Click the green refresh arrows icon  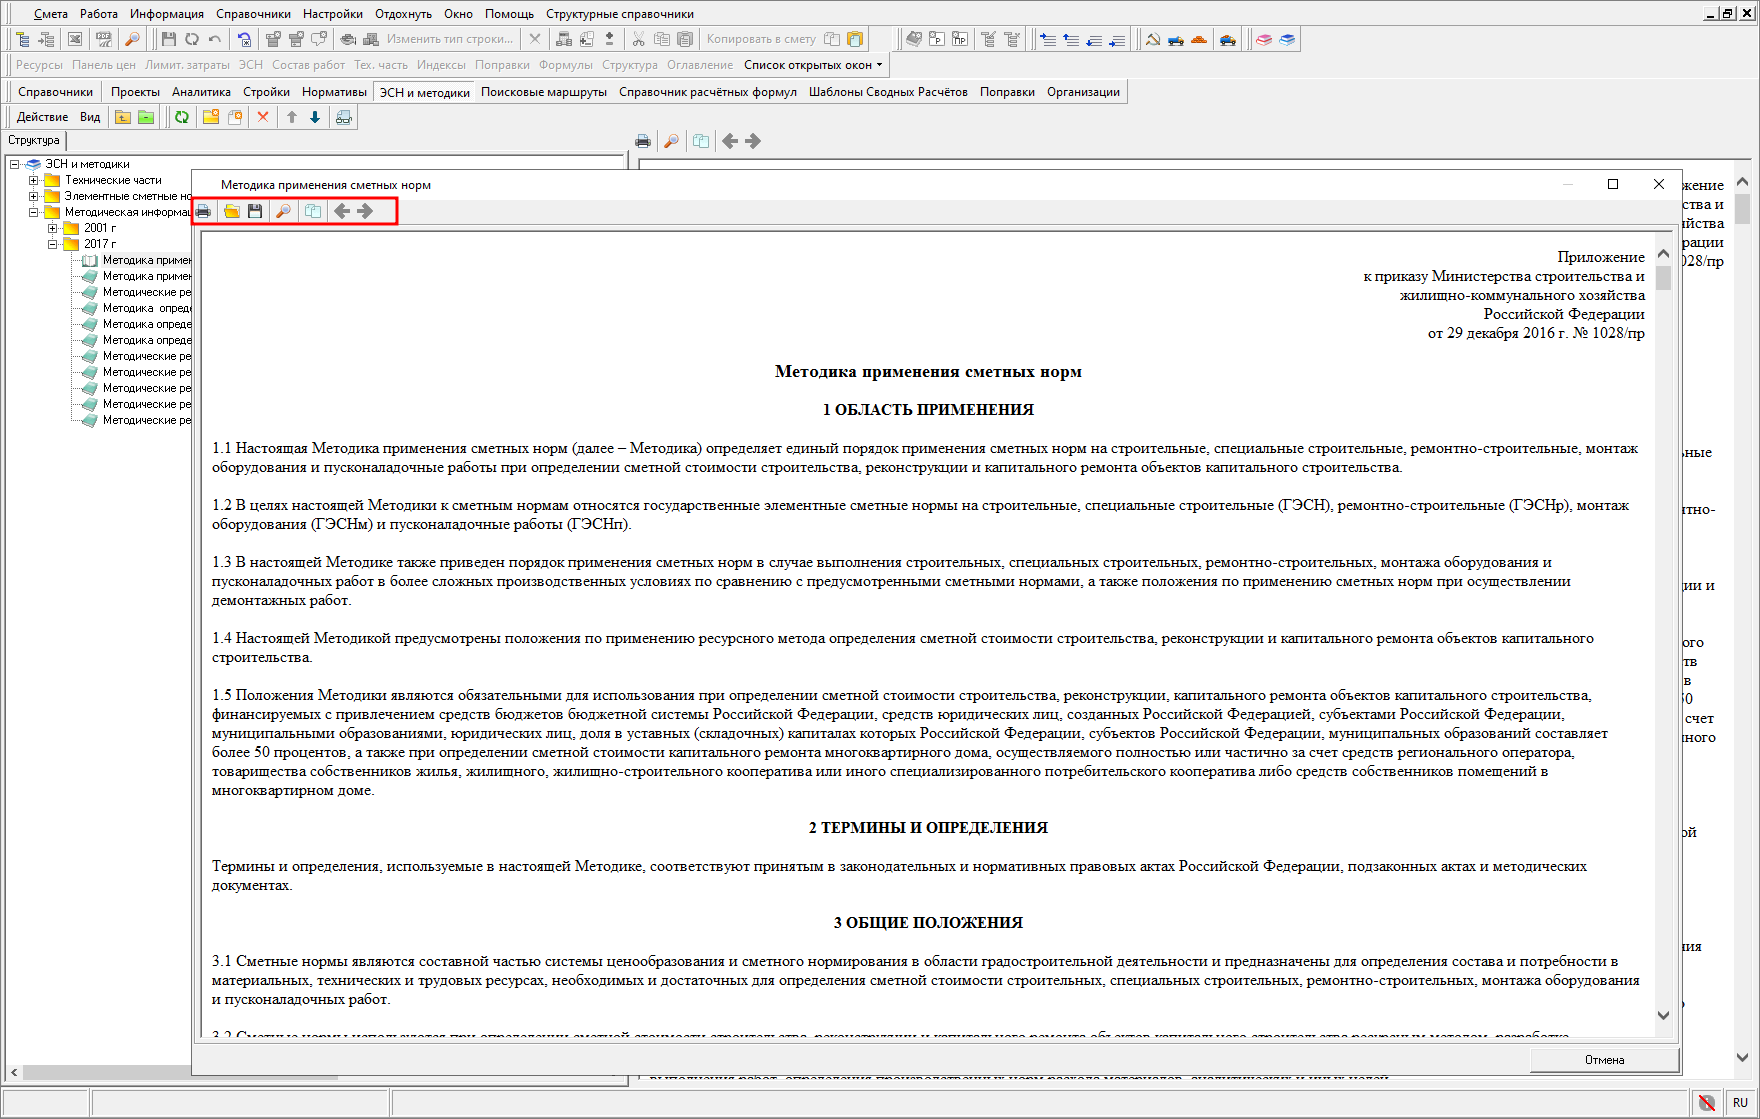182,117
